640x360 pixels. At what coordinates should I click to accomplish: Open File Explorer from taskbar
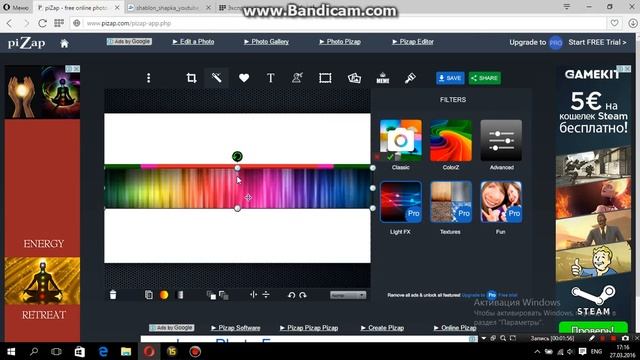tap(126, 351)
